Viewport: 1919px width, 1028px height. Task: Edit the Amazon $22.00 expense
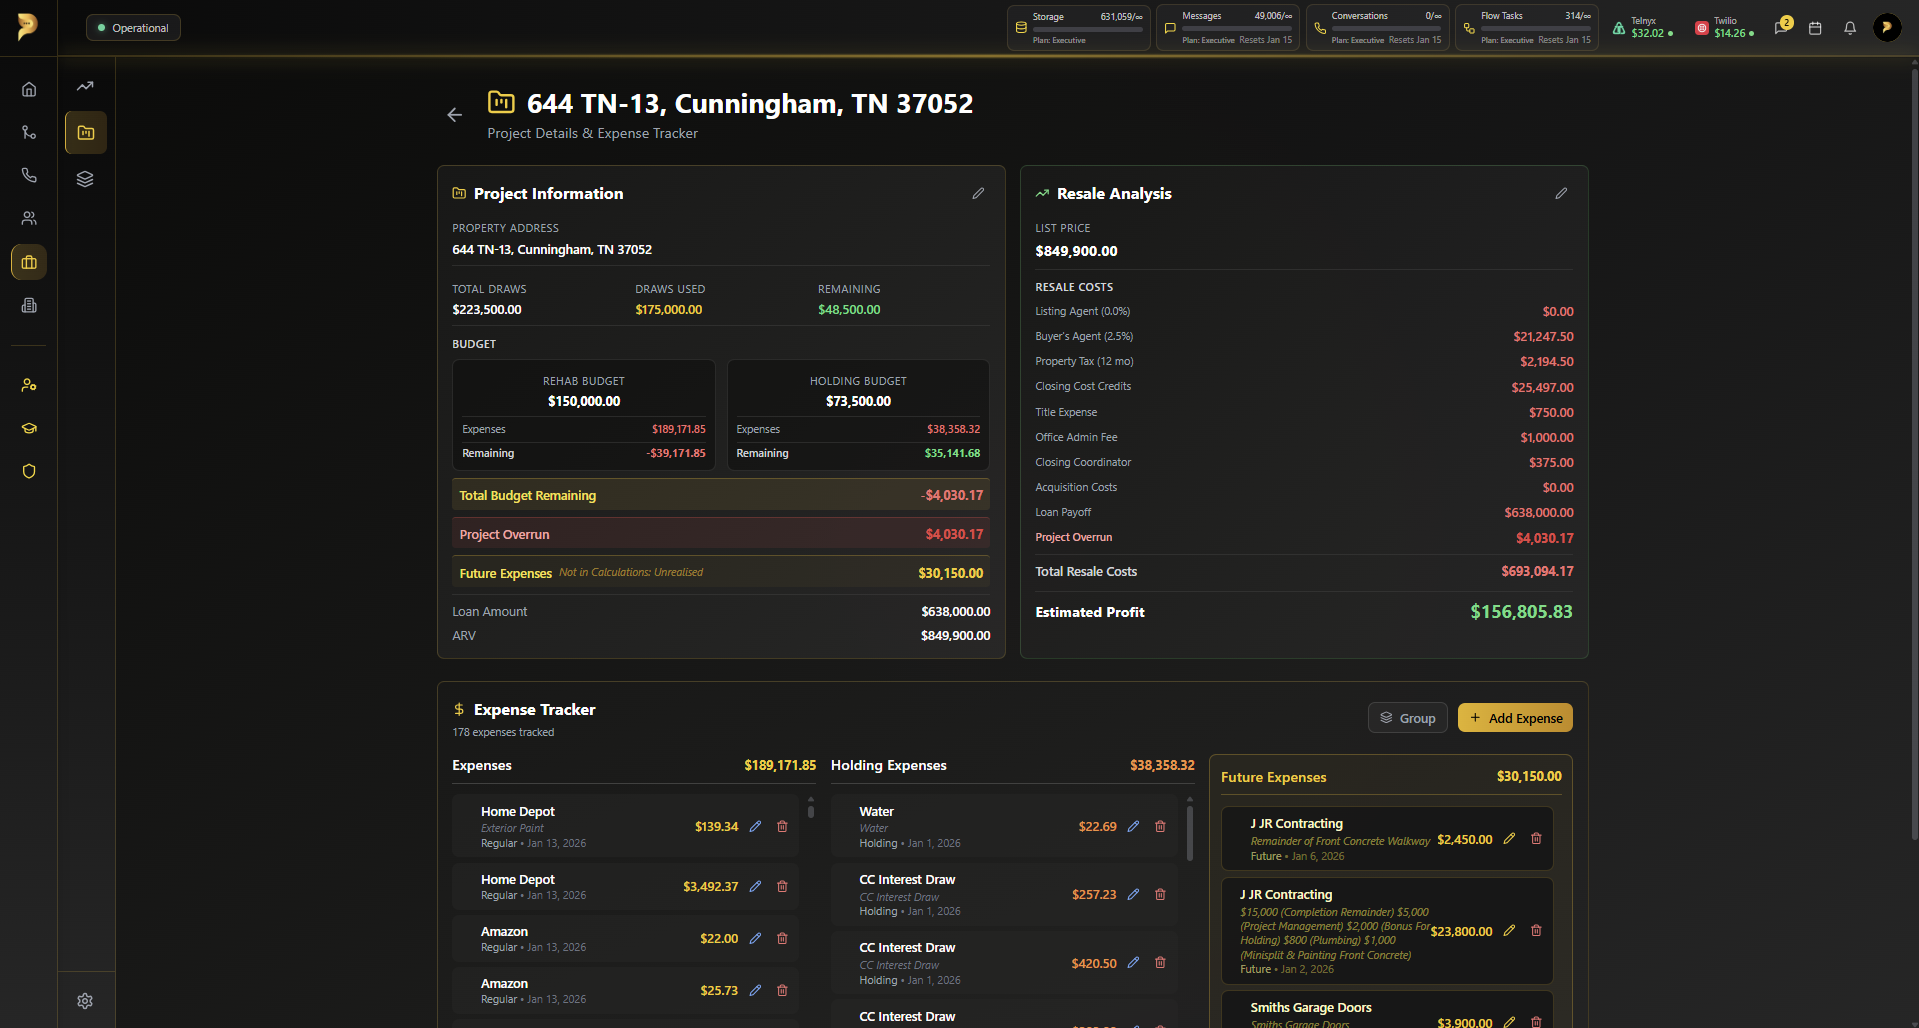pos(755,938)
